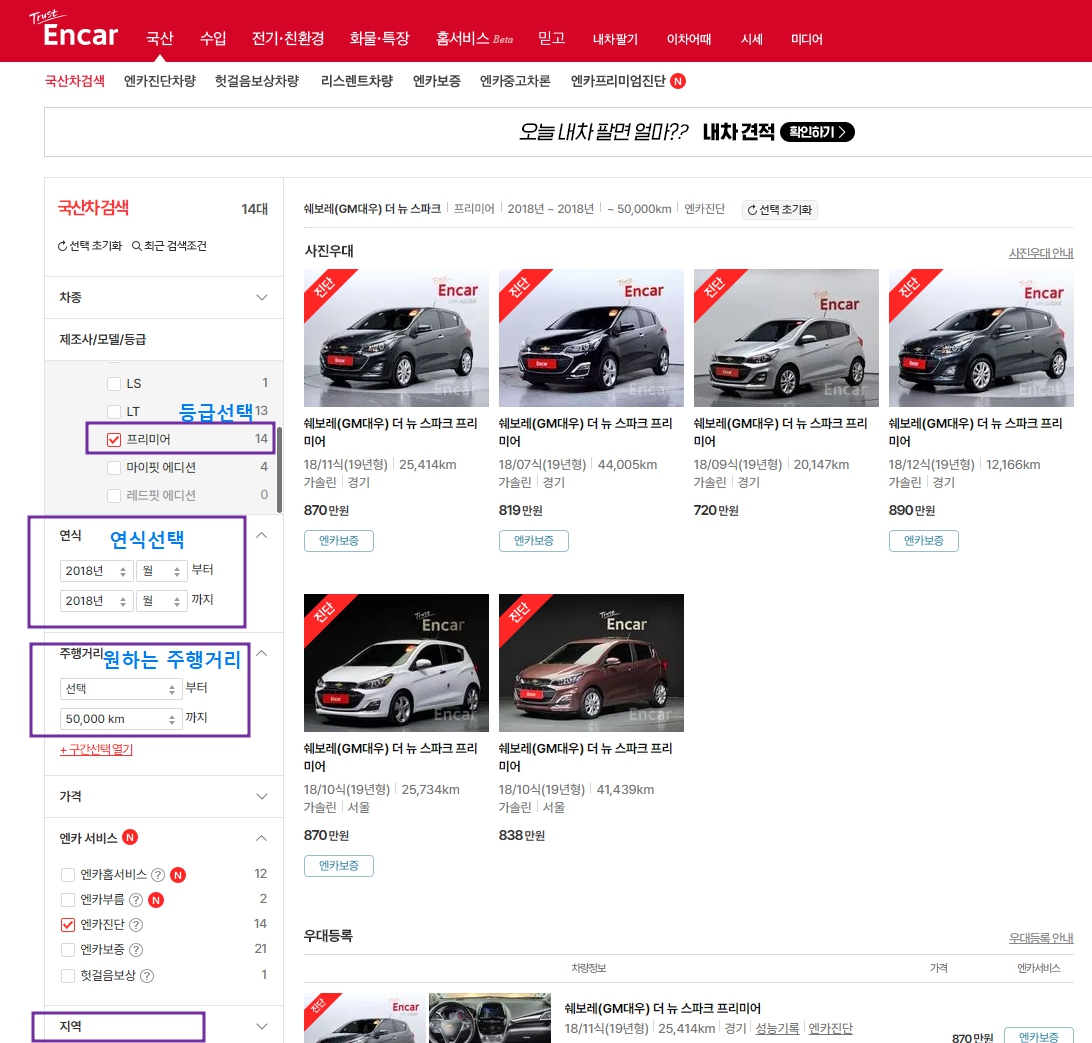The image size is (1092, 1043).
Task: Open the start month 월 dropdown
Action: tap(162, 571)
